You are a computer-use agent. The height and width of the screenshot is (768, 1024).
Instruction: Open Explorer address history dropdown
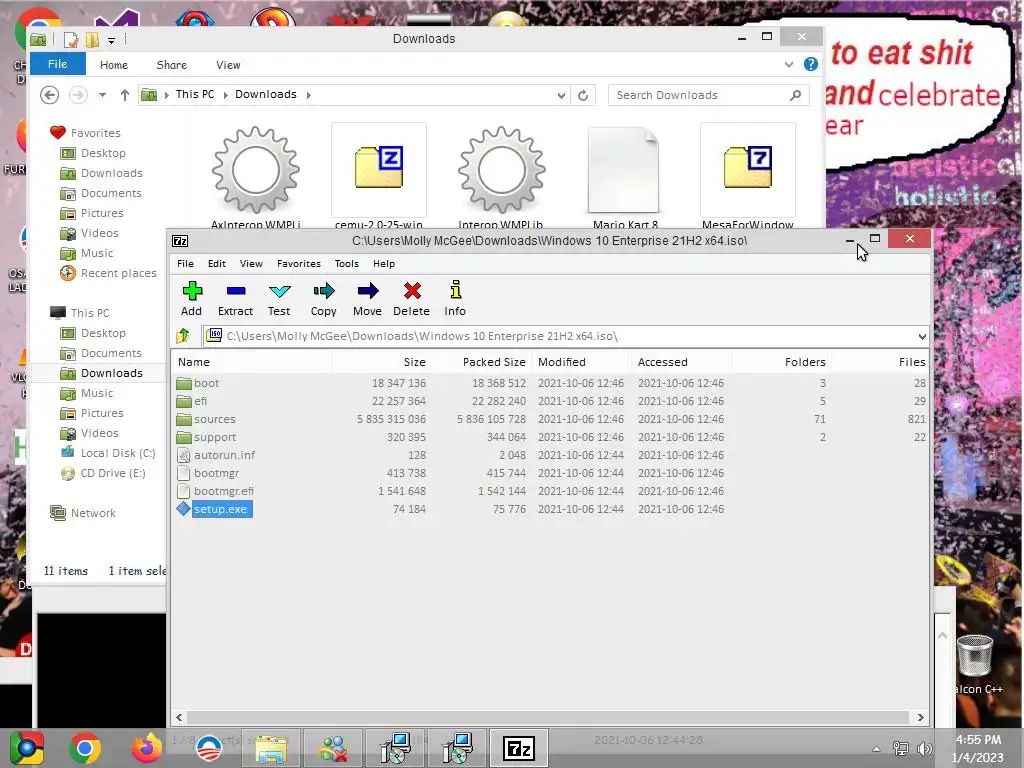(561, 95)
